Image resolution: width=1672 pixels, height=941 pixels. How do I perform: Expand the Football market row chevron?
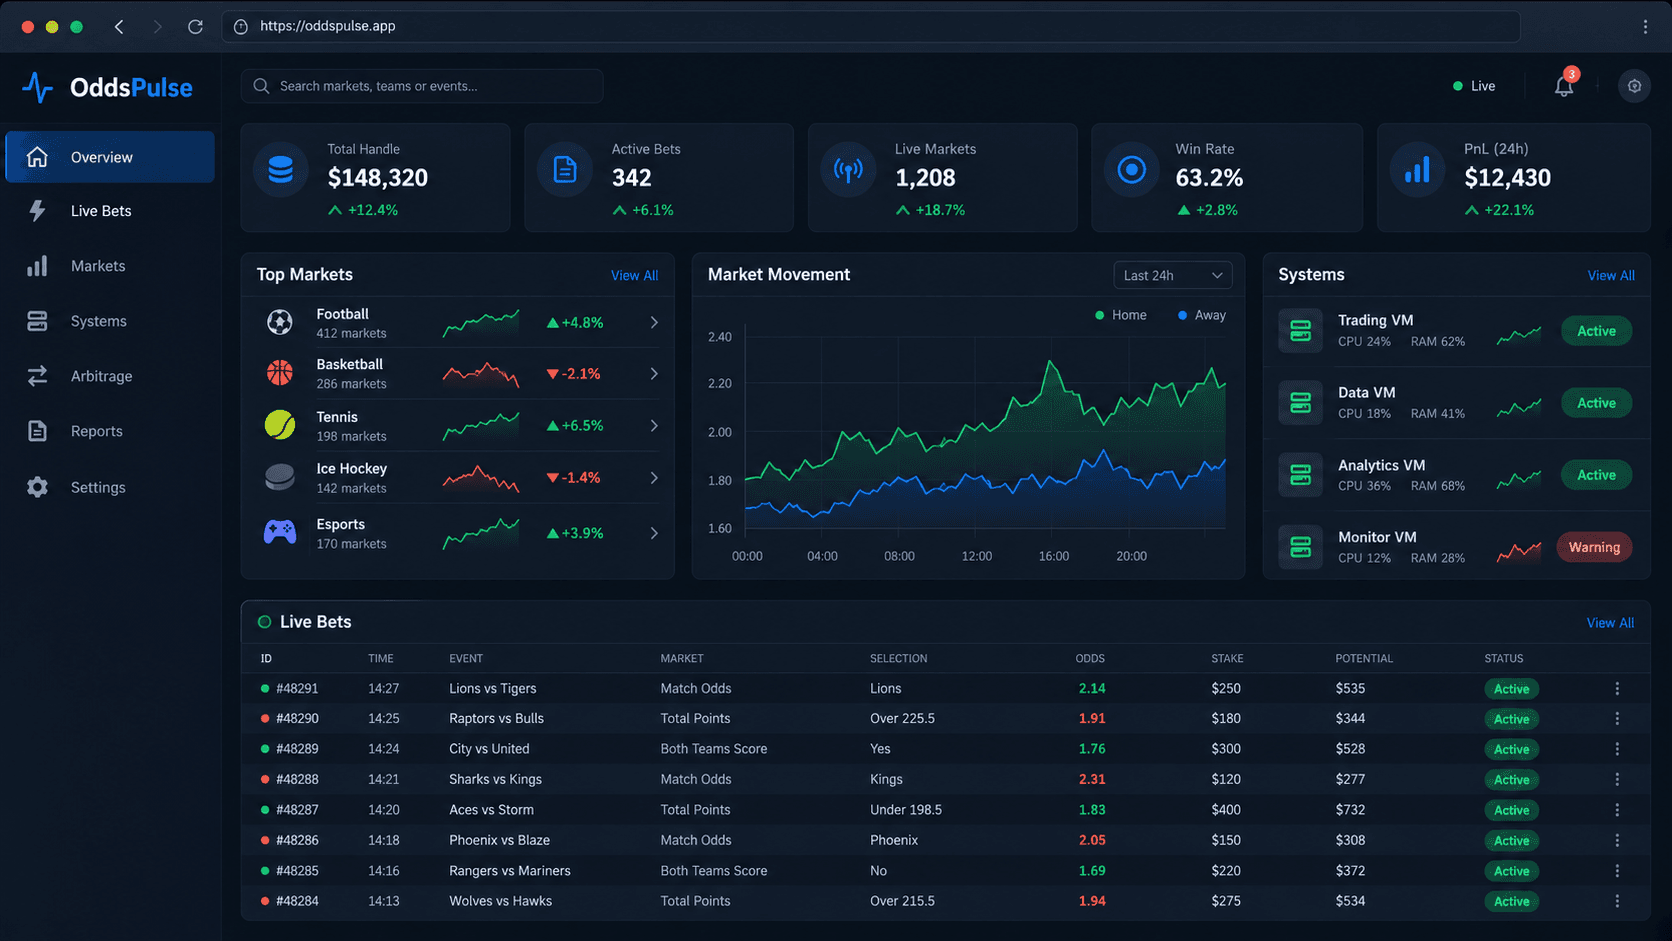click(654, 322)
